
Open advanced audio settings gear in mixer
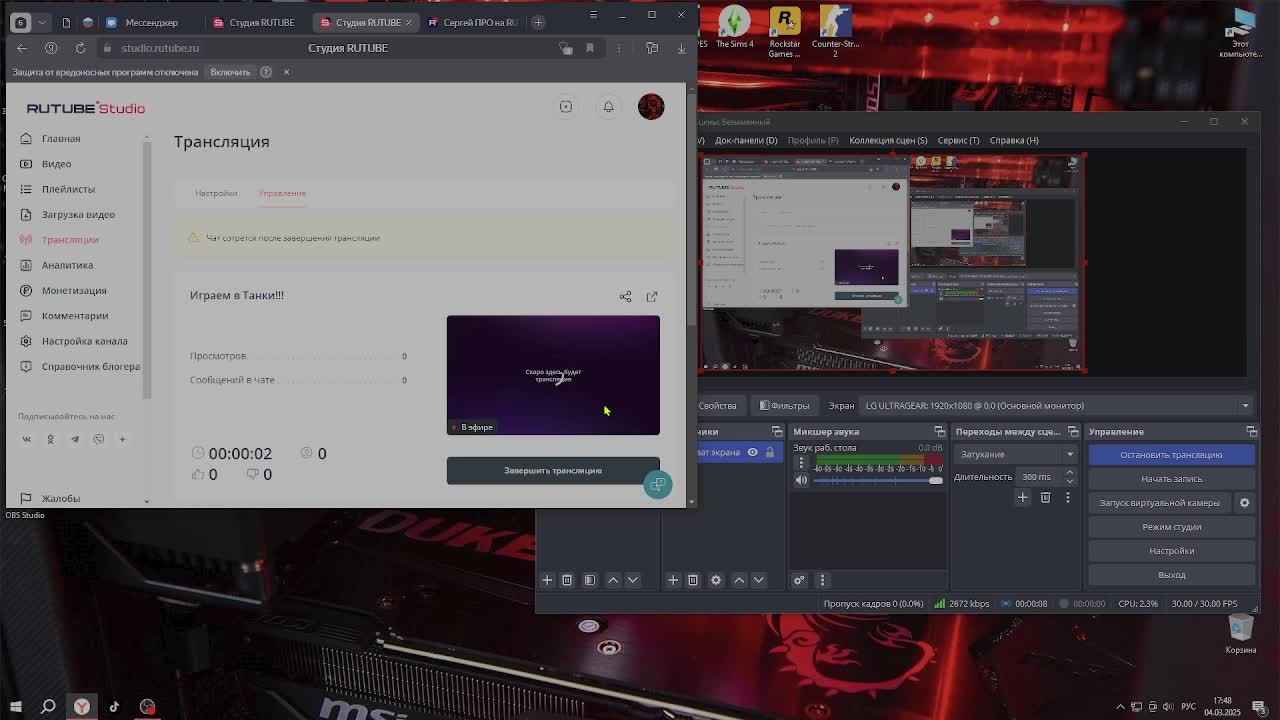[799, 580]
